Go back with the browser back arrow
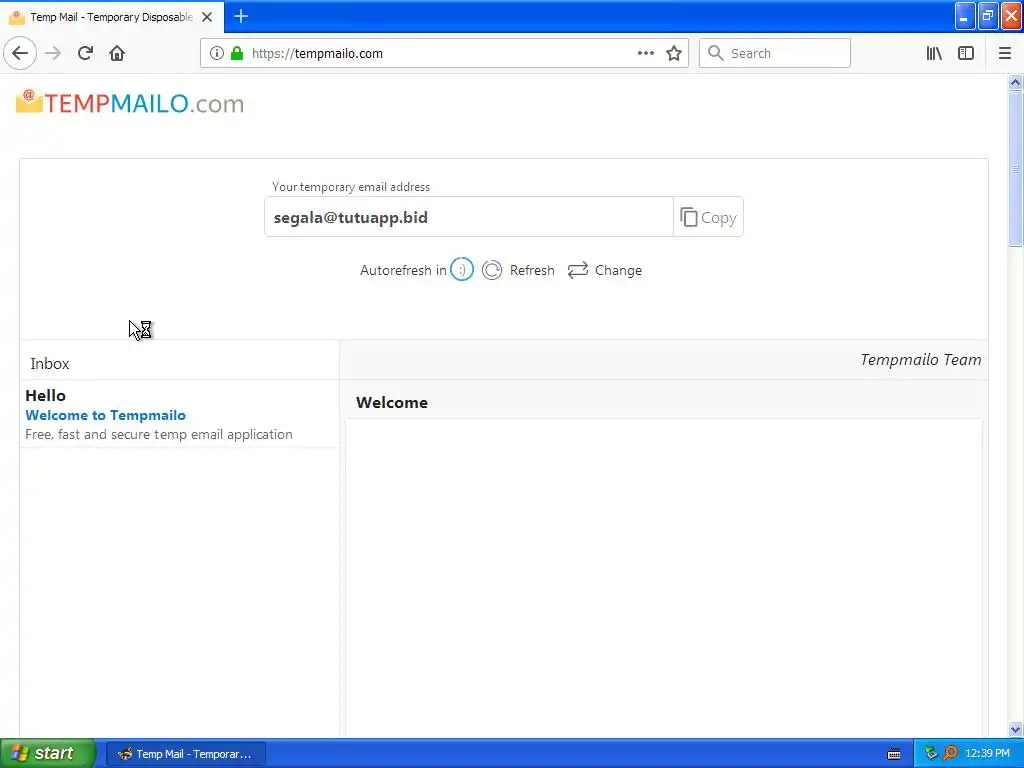This screenshot has width=1024, height=768. tap(20, 53)
